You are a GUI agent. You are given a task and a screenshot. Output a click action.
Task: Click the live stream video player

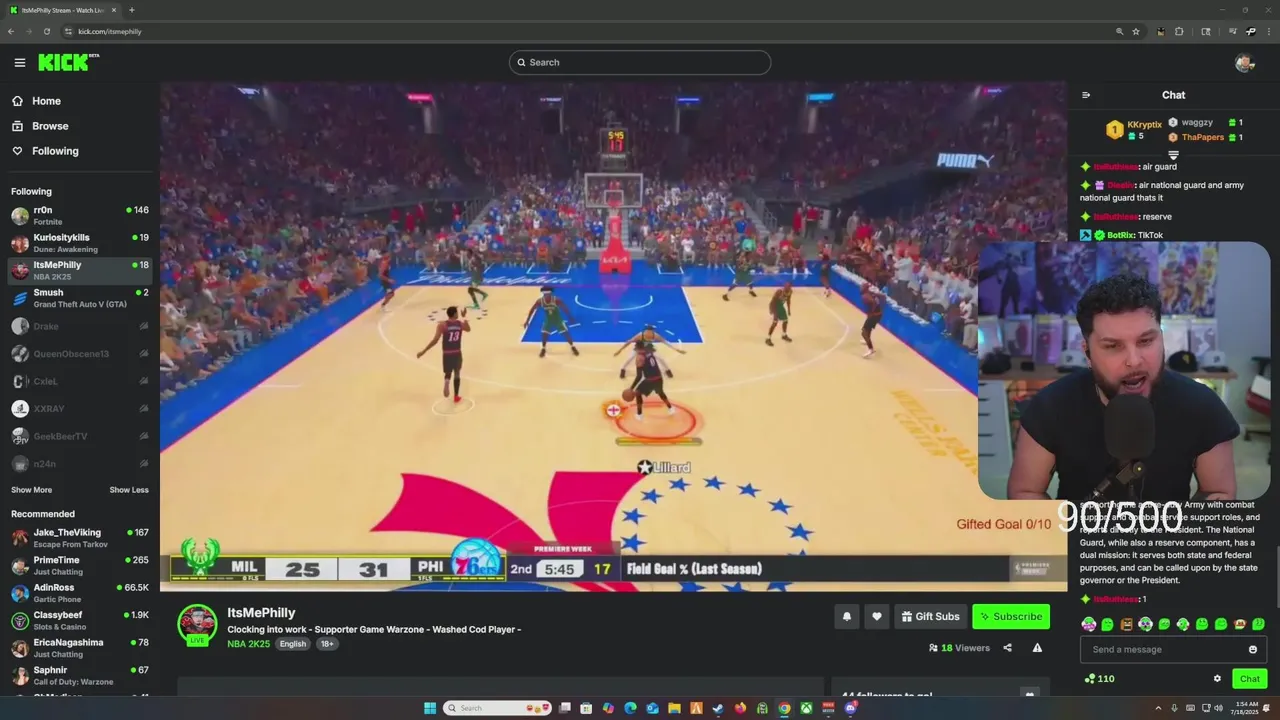(x=613, y=337)
